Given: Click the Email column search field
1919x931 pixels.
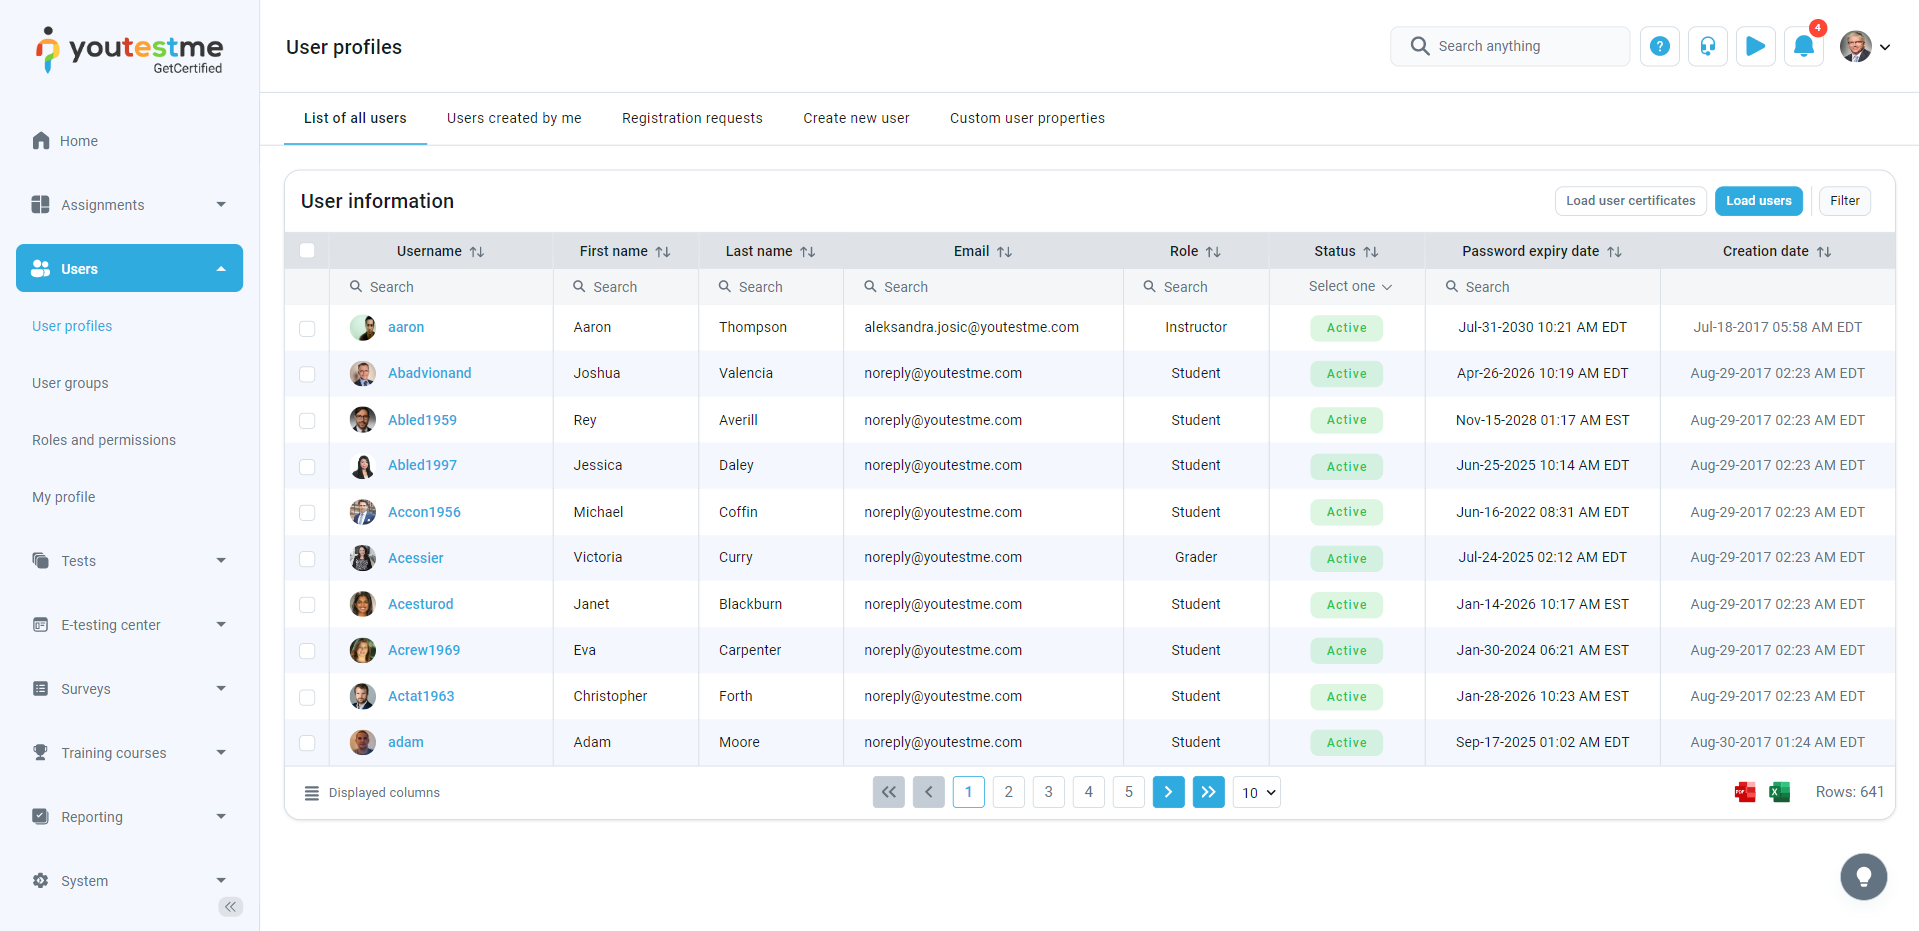Looking at the screenshot, I should click(x=990, y=287).
